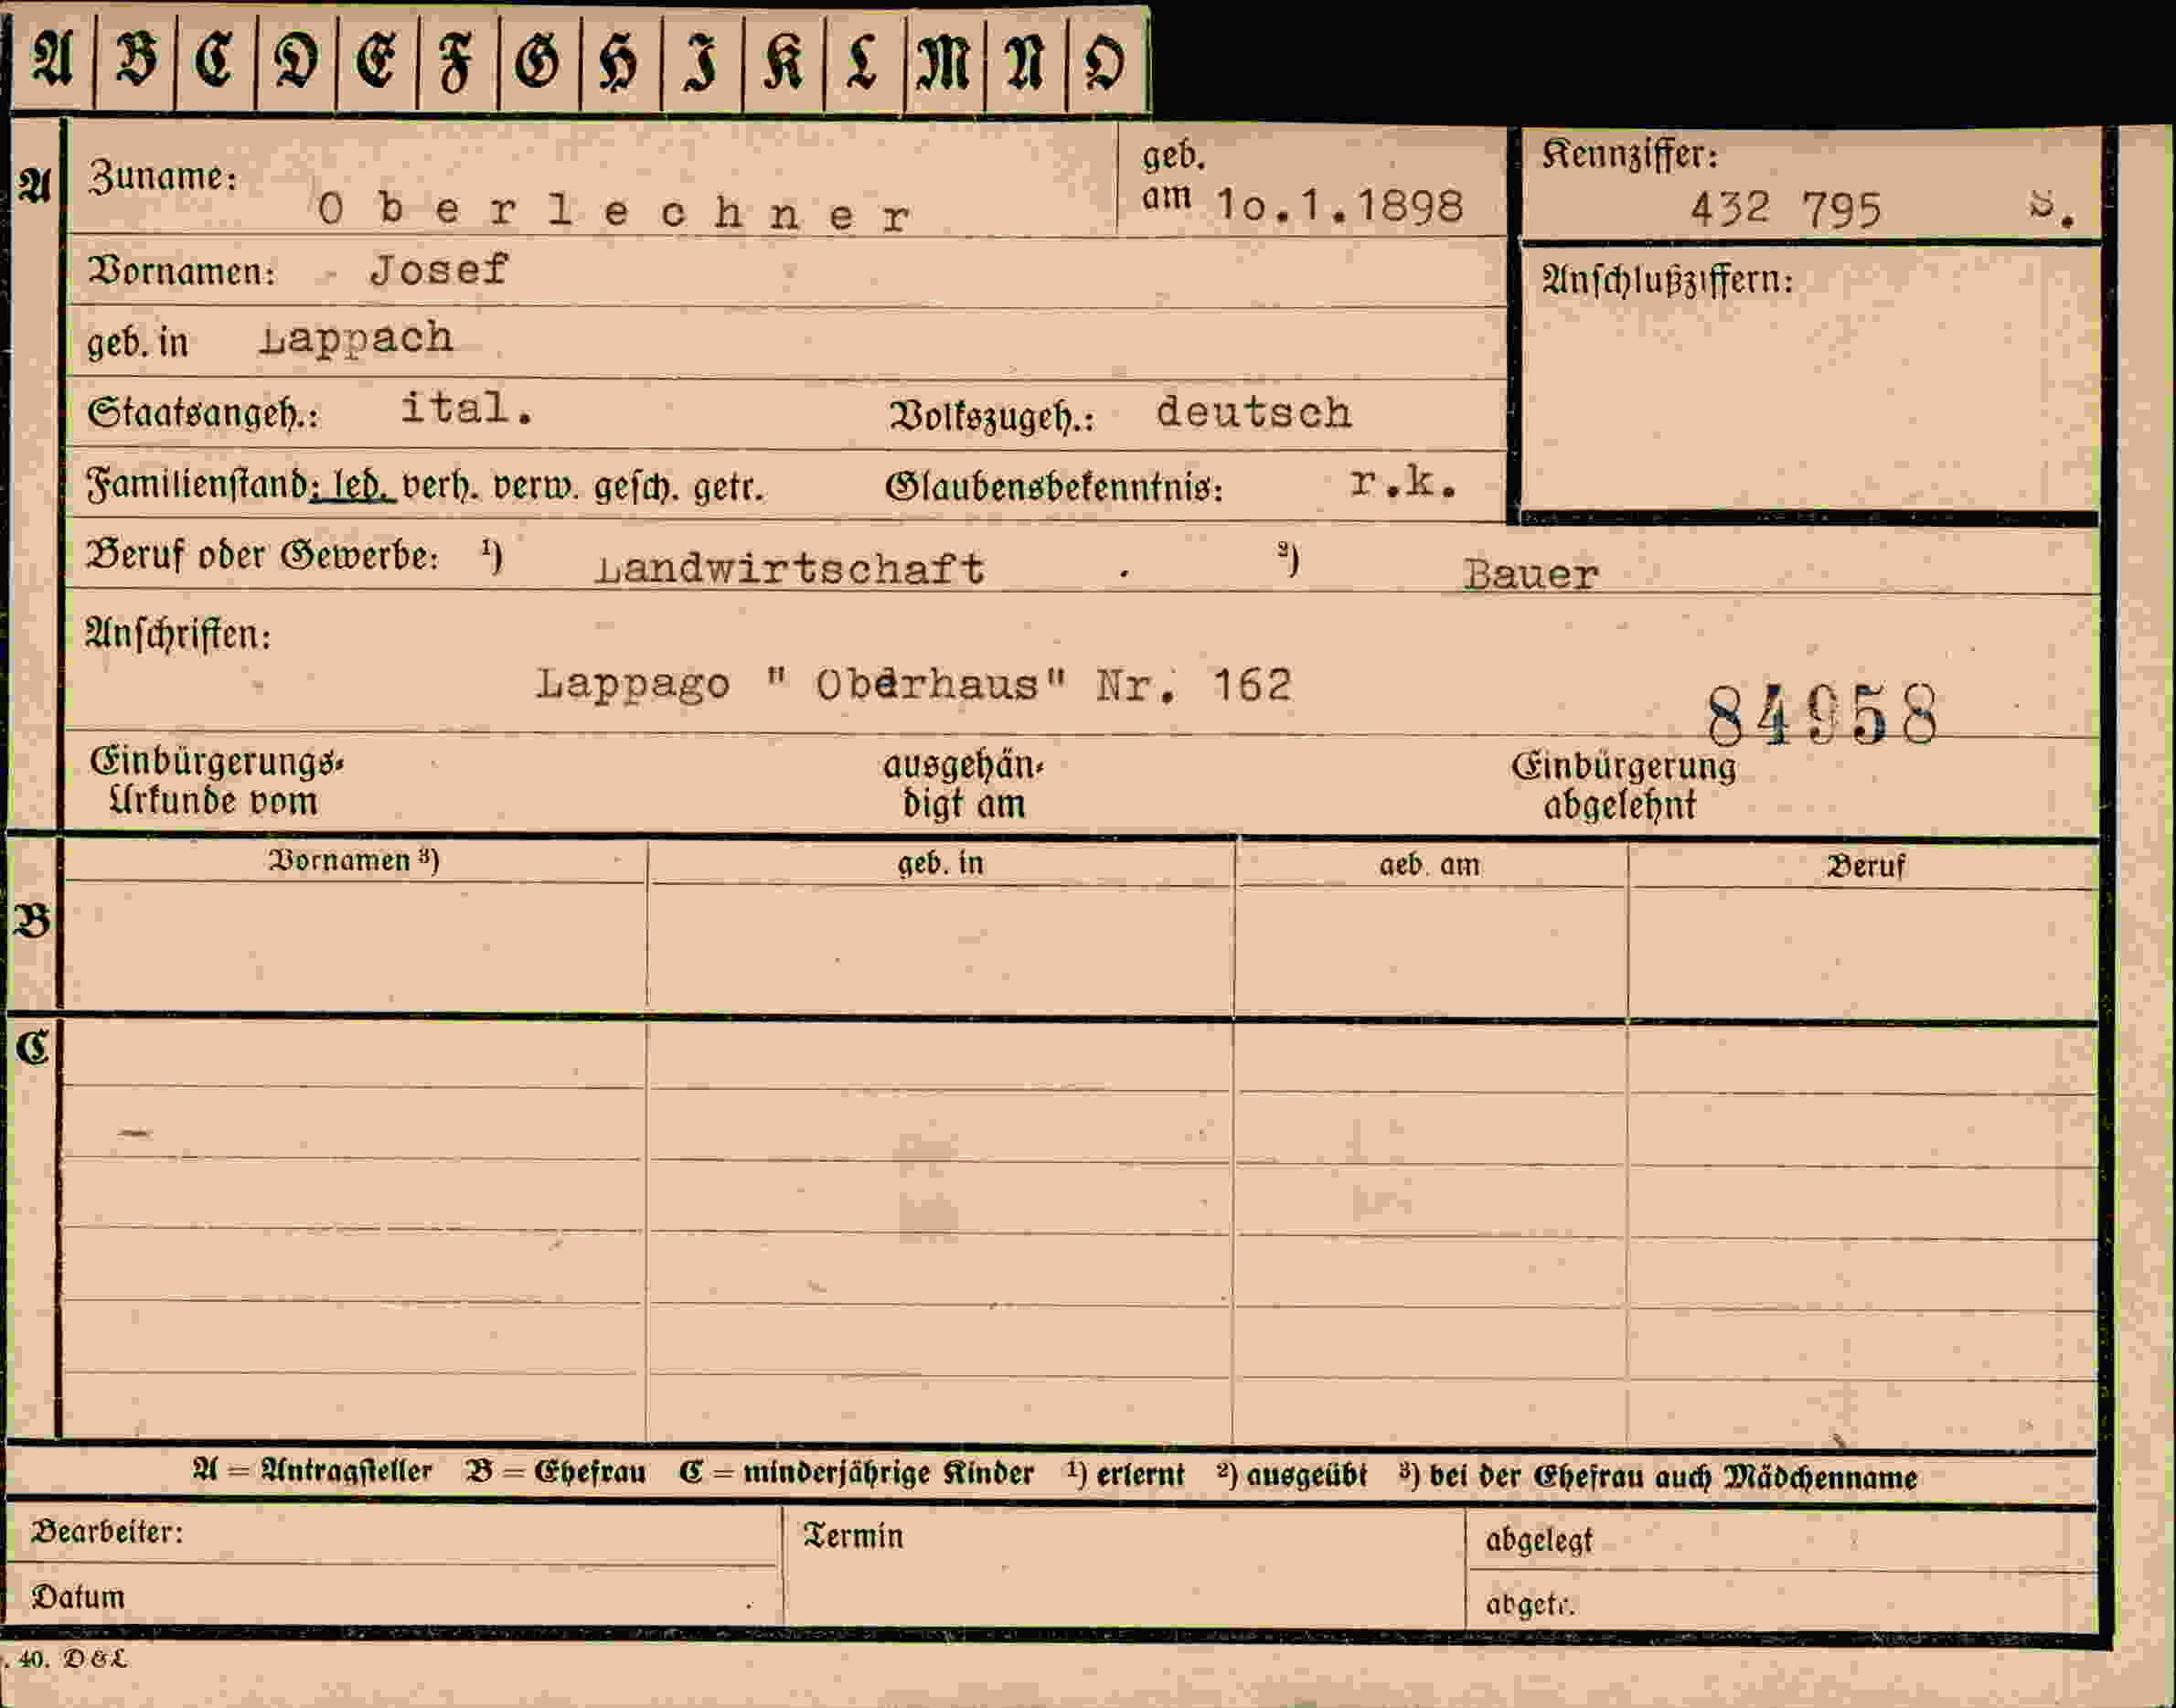Click the Beruf oder Gewerbe label
Viewport: 2176px width, 1708px height.
click(x=262, y=555)
